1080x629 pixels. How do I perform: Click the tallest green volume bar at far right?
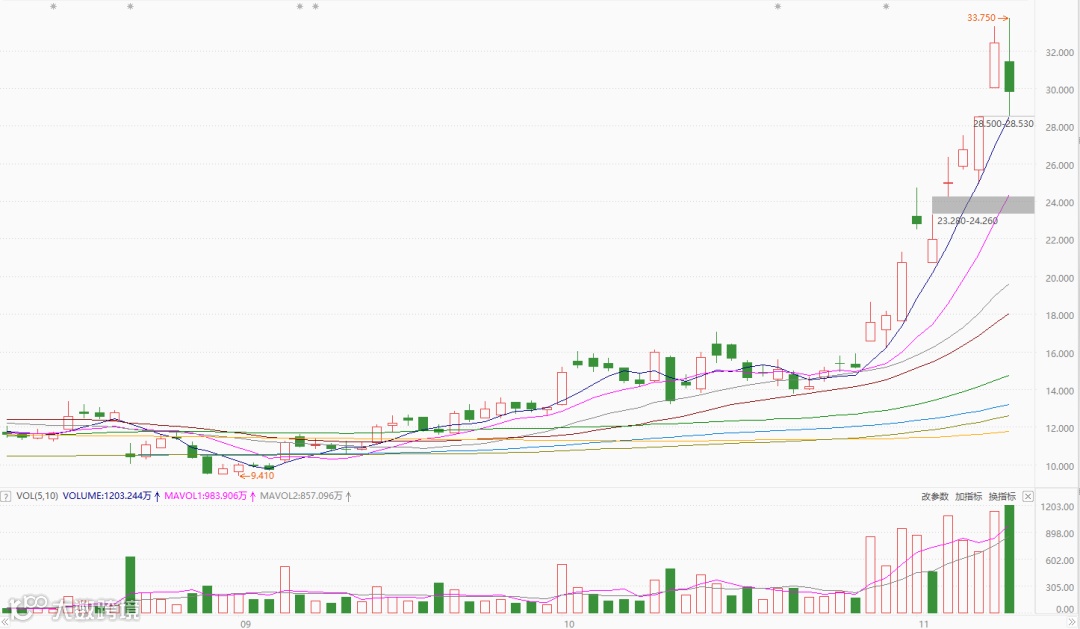[x=1009, y=559]
